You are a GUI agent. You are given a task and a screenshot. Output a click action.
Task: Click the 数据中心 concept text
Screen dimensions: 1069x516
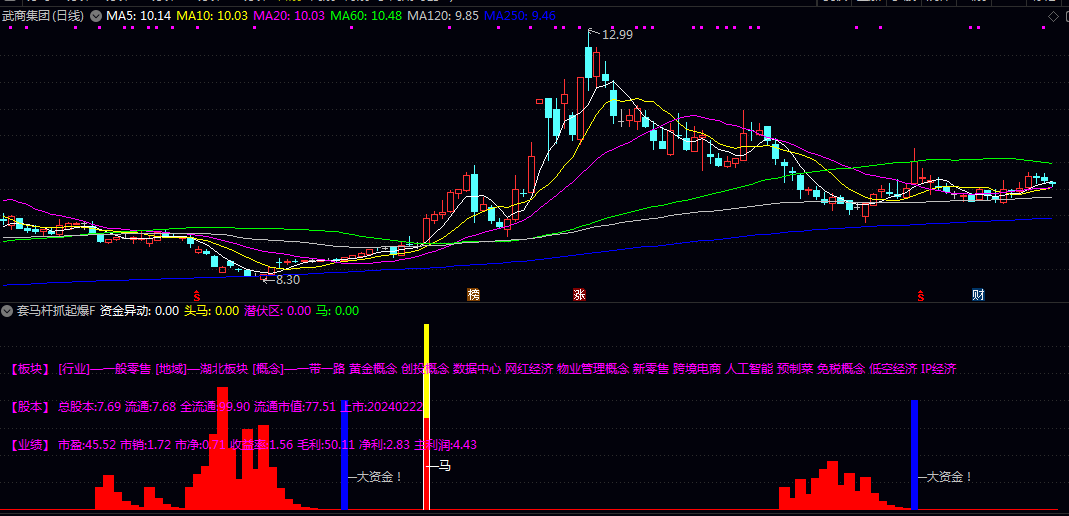coord(477,369)
